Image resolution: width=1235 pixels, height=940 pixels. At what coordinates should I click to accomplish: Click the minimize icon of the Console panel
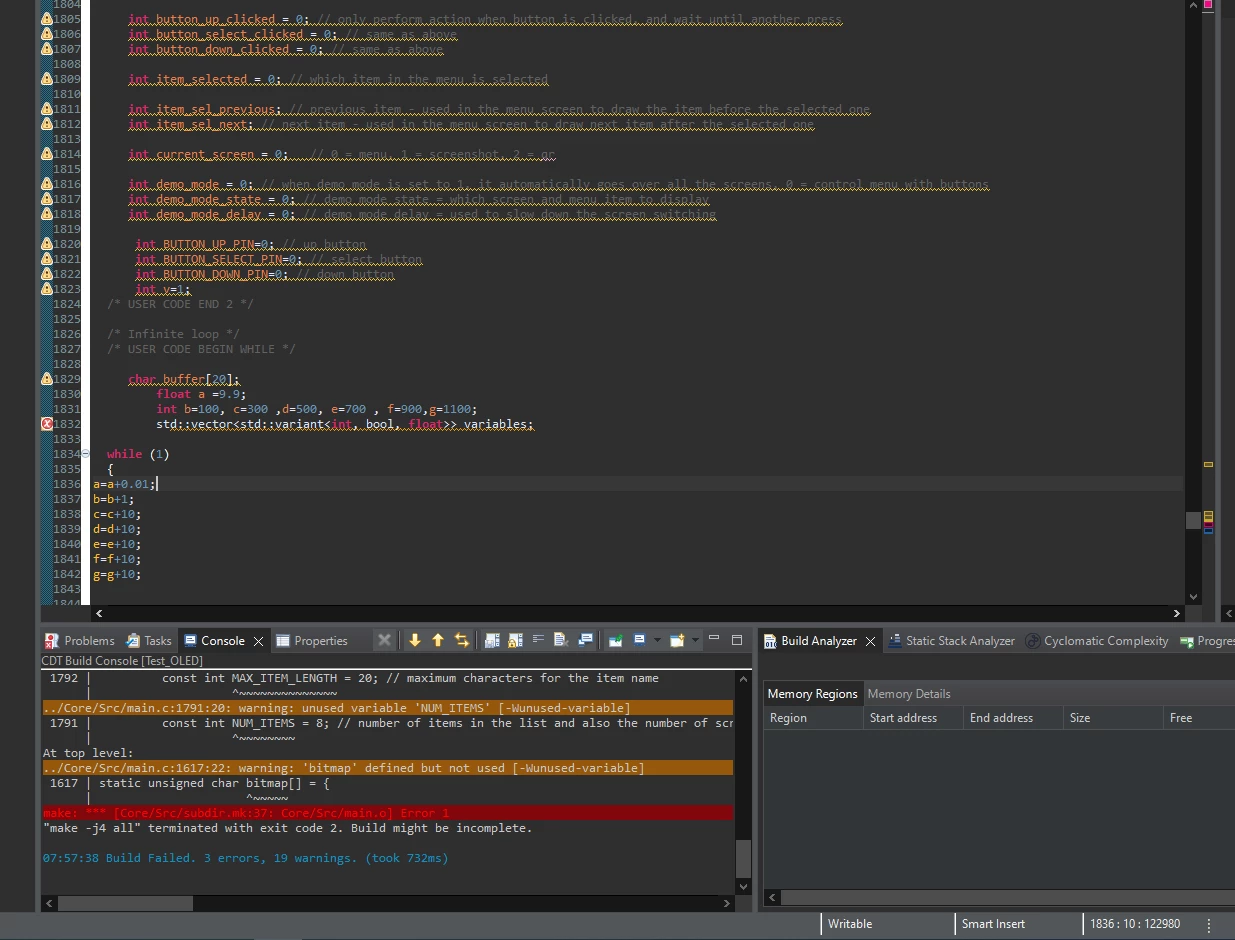pos(714,638)
